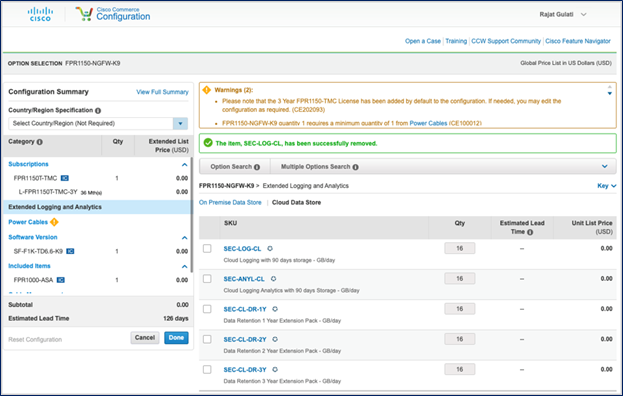Click the SEC-LOG-CL quantity field

(x=460, y=248)
